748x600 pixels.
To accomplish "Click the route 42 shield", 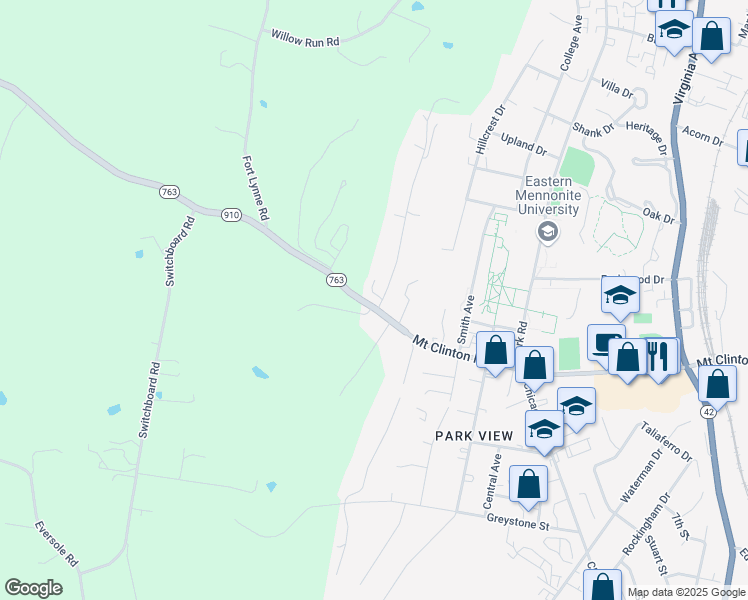I will tap(709, 412).
